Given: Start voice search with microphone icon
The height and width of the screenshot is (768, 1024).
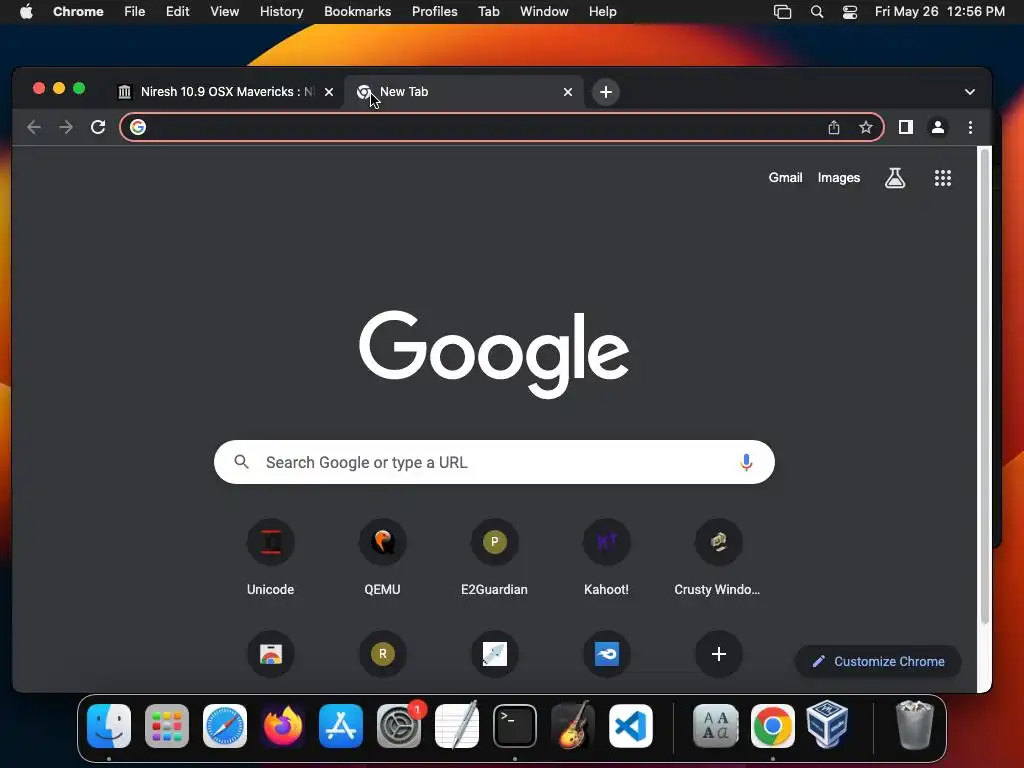Looking at the screenshot, I should pos(746,462).
